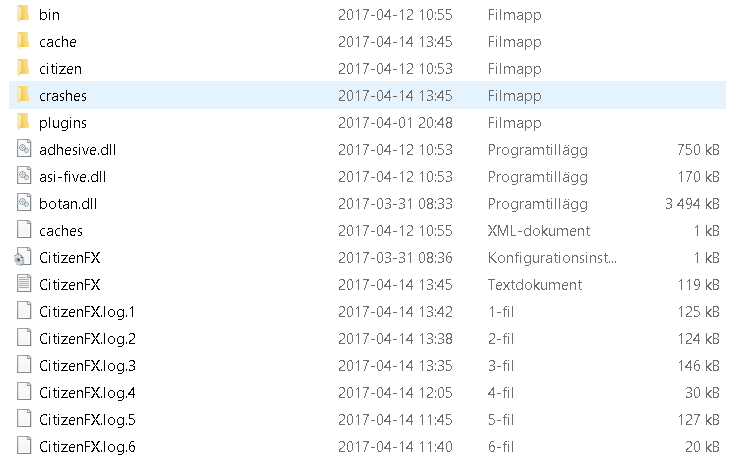Select the asi-five.dll file icon
The width and height of the screenshot is (739, 463).
click(x=24, y=176)
